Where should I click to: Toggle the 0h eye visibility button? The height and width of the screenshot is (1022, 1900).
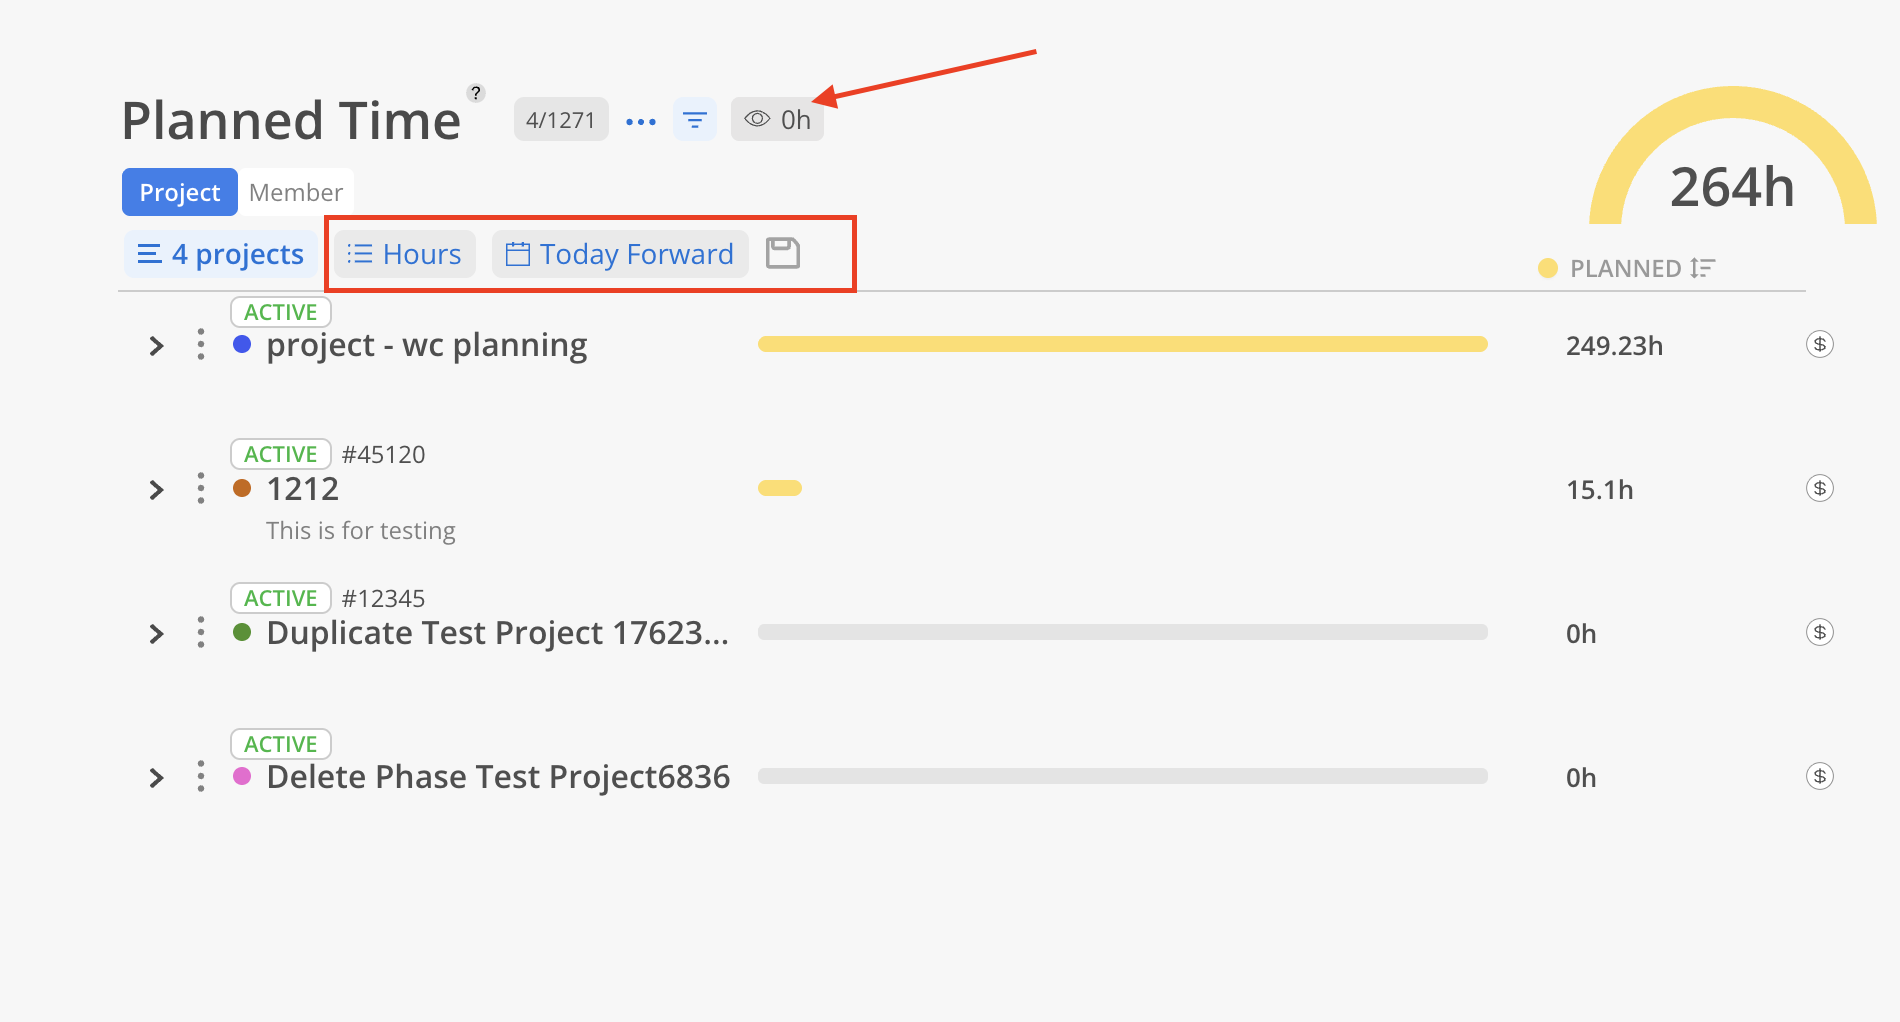(x=777, y=120)
